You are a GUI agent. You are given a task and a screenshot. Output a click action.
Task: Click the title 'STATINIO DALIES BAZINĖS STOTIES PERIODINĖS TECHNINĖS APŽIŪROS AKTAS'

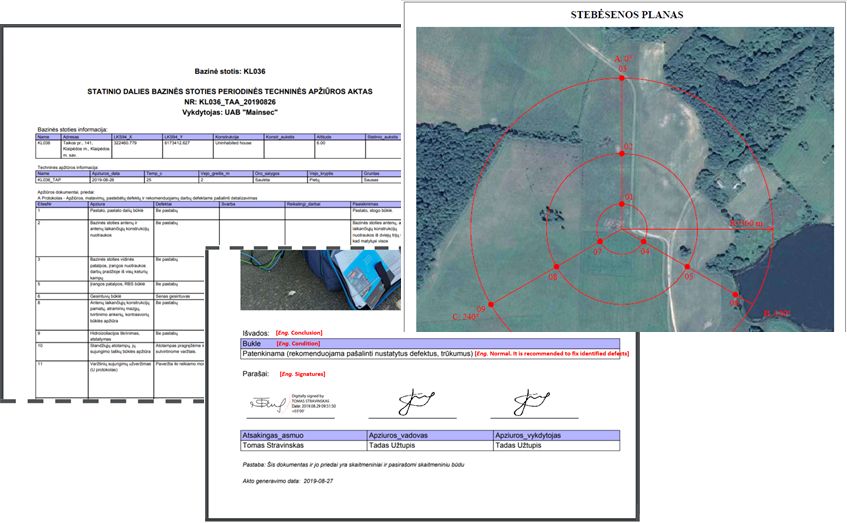(230, 91)
